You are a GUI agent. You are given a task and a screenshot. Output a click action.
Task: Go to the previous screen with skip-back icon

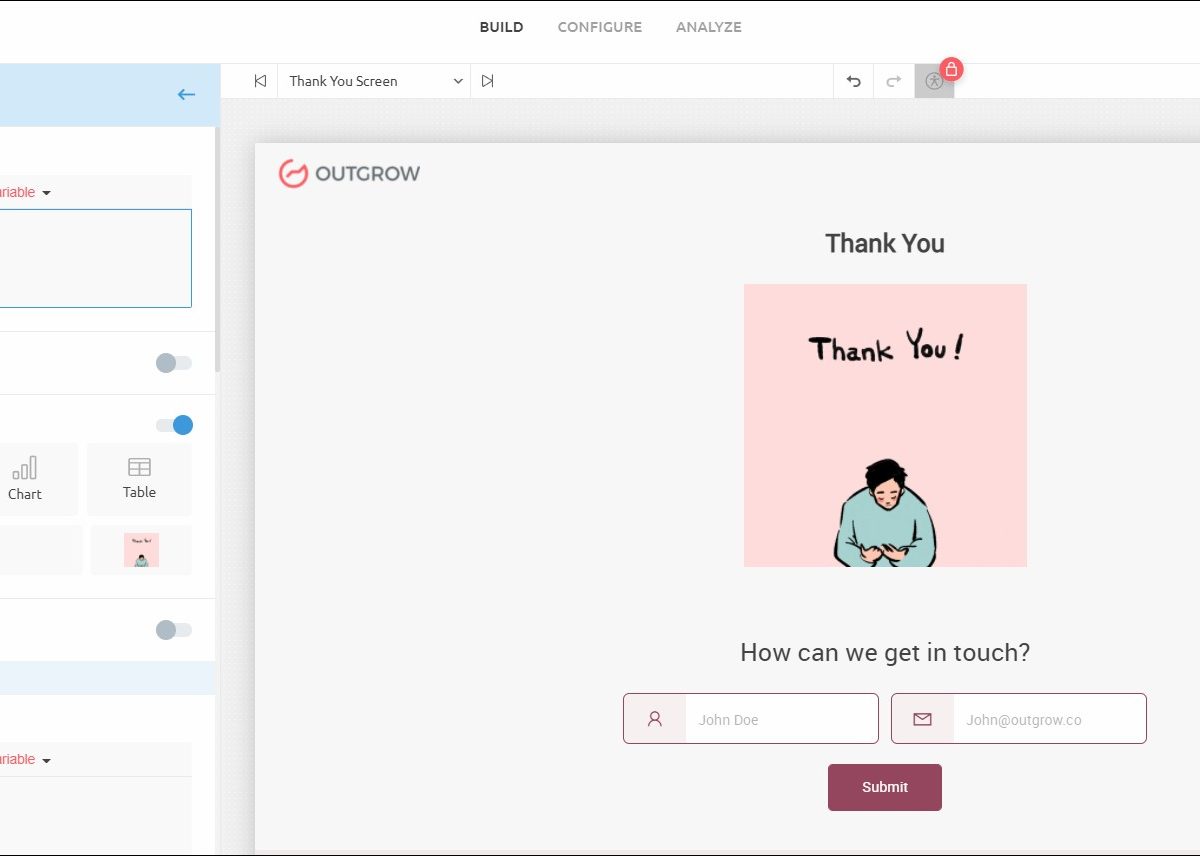tap(260, 81)
